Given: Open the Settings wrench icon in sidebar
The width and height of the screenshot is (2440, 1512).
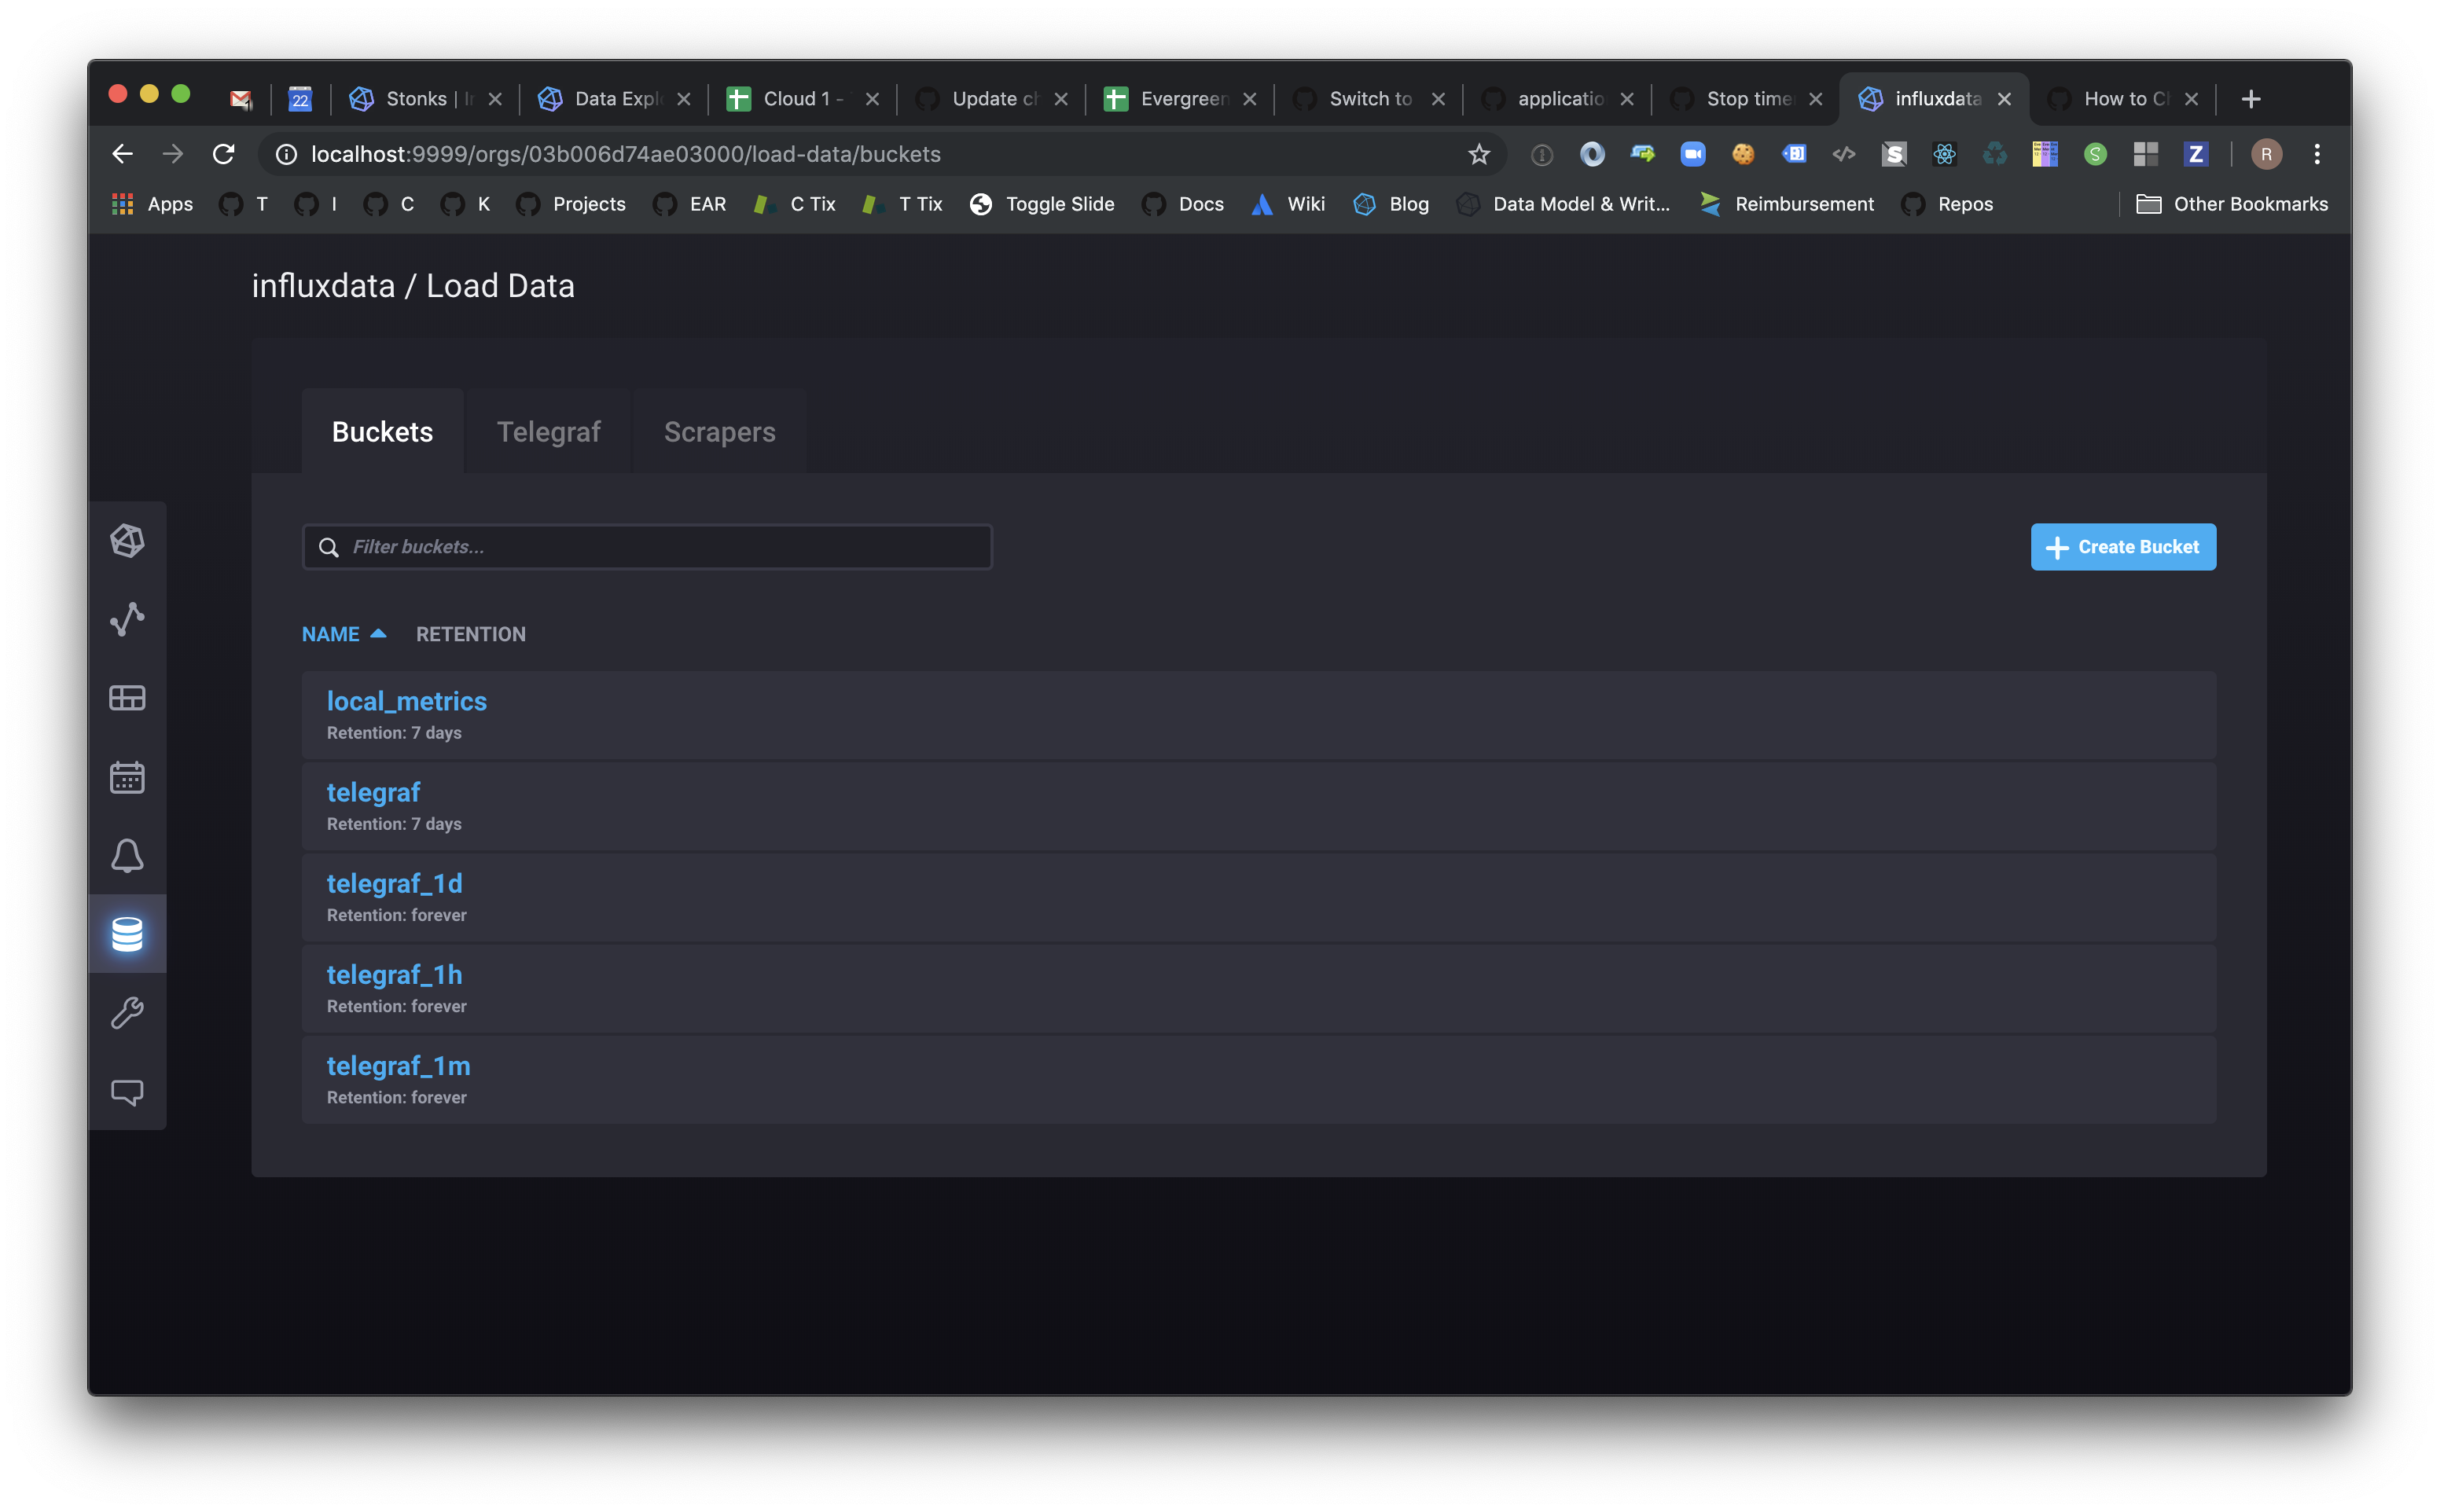Looking at the screenshot, I should pos(127,1013).
